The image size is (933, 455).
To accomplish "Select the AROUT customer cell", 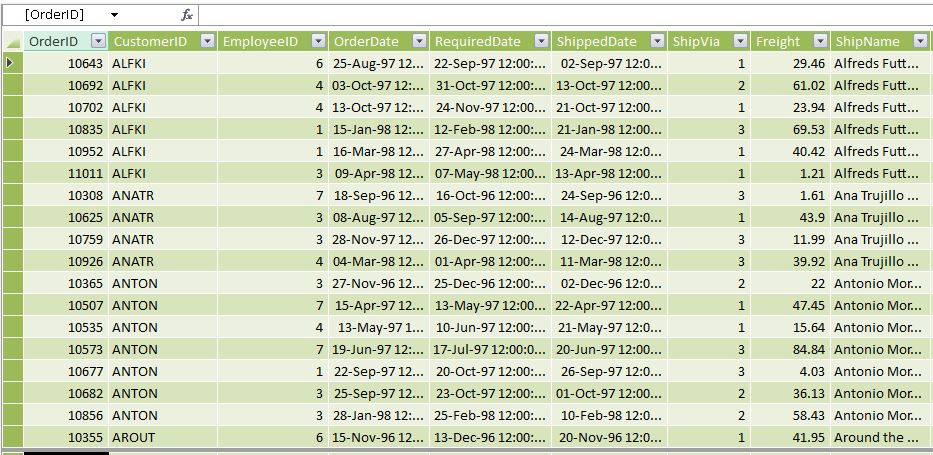I will point(134,437).
